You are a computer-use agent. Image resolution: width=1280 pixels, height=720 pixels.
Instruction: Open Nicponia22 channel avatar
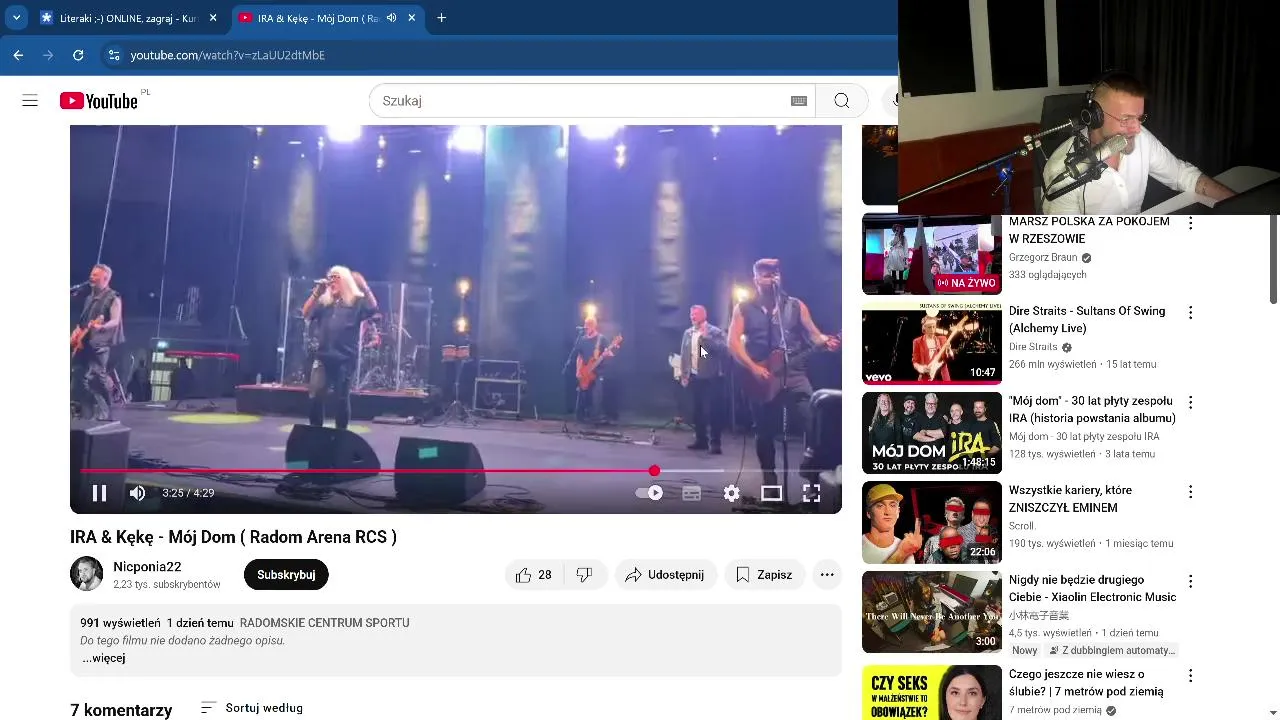click(86, 574)
